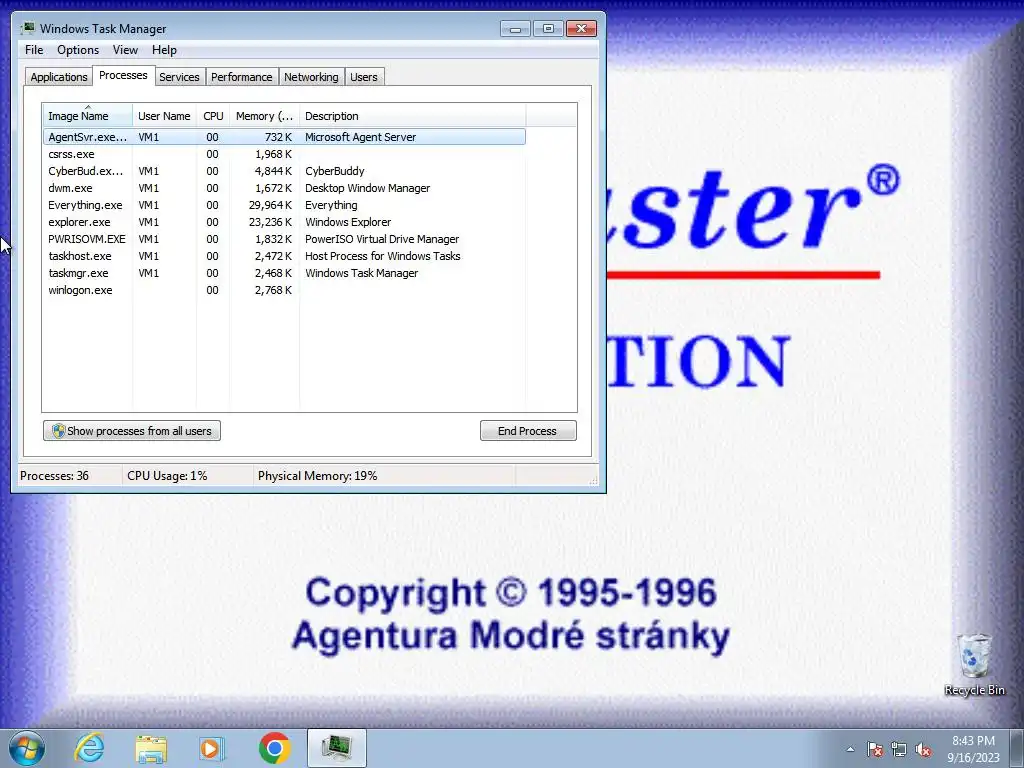1024x768 pixels.
Task: Click the Microsoft Agent Server description
Action: point(360,137)
